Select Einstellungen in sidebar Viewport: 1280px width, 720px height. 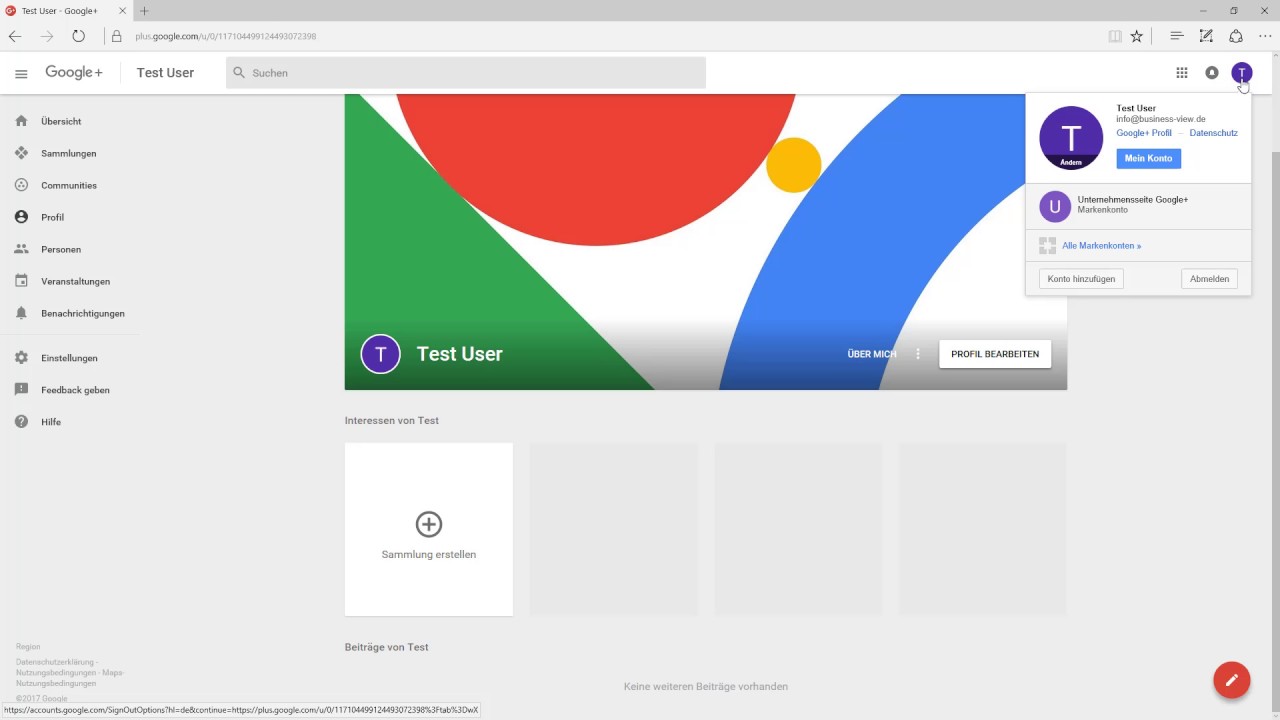point(69,358)
